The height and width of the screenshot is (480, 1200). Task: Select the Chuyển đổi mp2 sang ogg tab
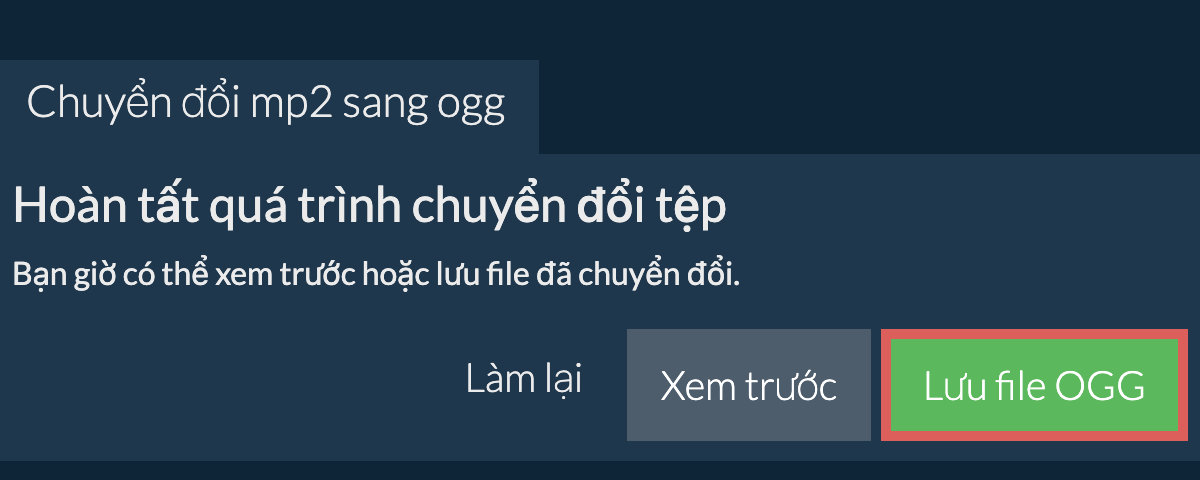267,105
